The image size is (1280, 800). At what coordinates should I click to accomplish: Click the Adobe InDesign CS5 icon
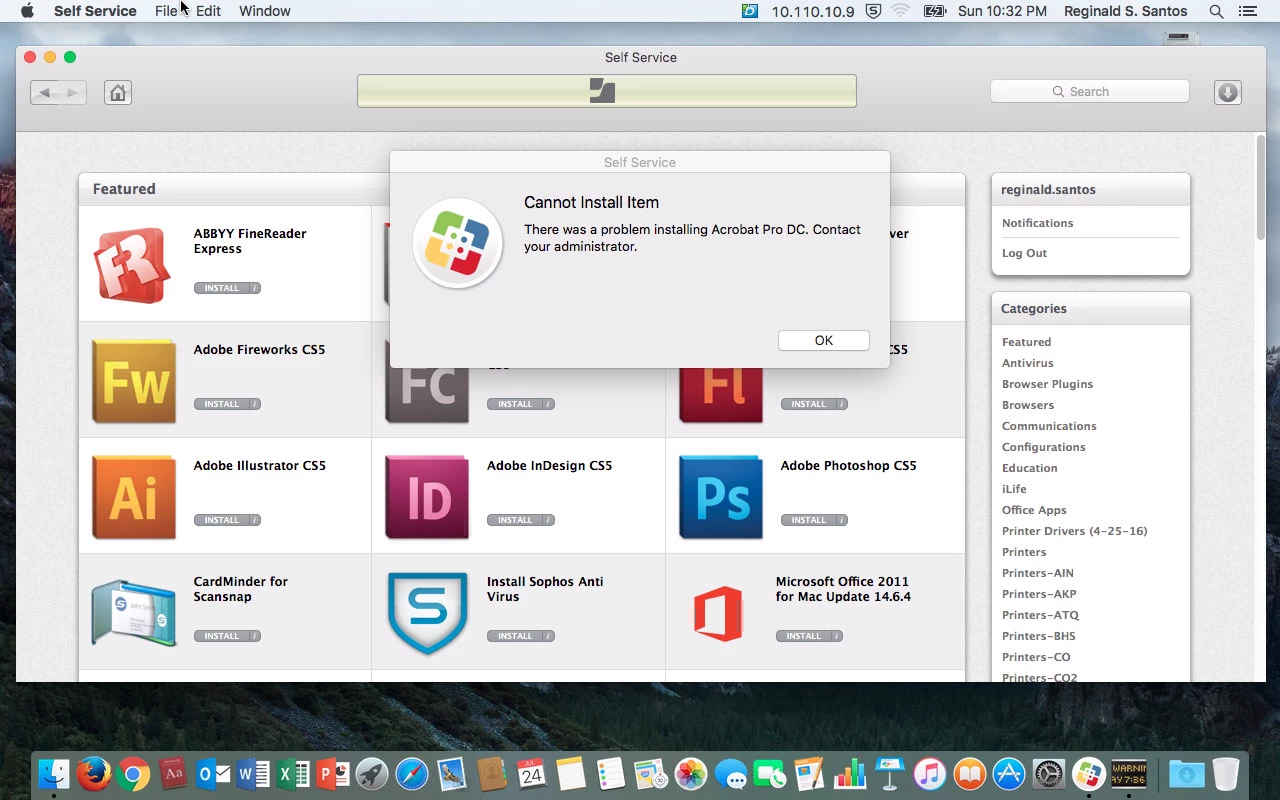(427, 497)
